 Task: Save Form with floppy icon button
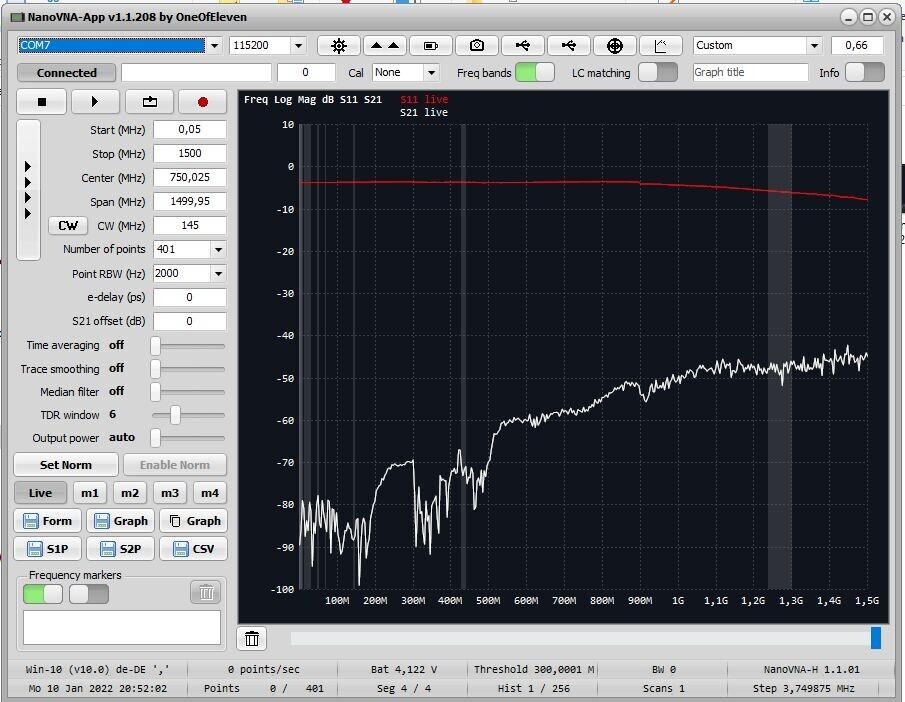coord(47,521)
